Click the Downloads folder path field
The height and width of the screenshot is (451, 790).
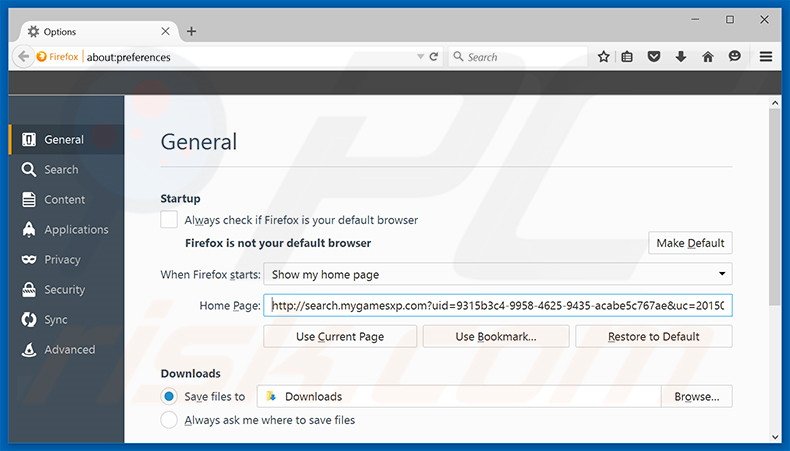click(x=459, y=397)
